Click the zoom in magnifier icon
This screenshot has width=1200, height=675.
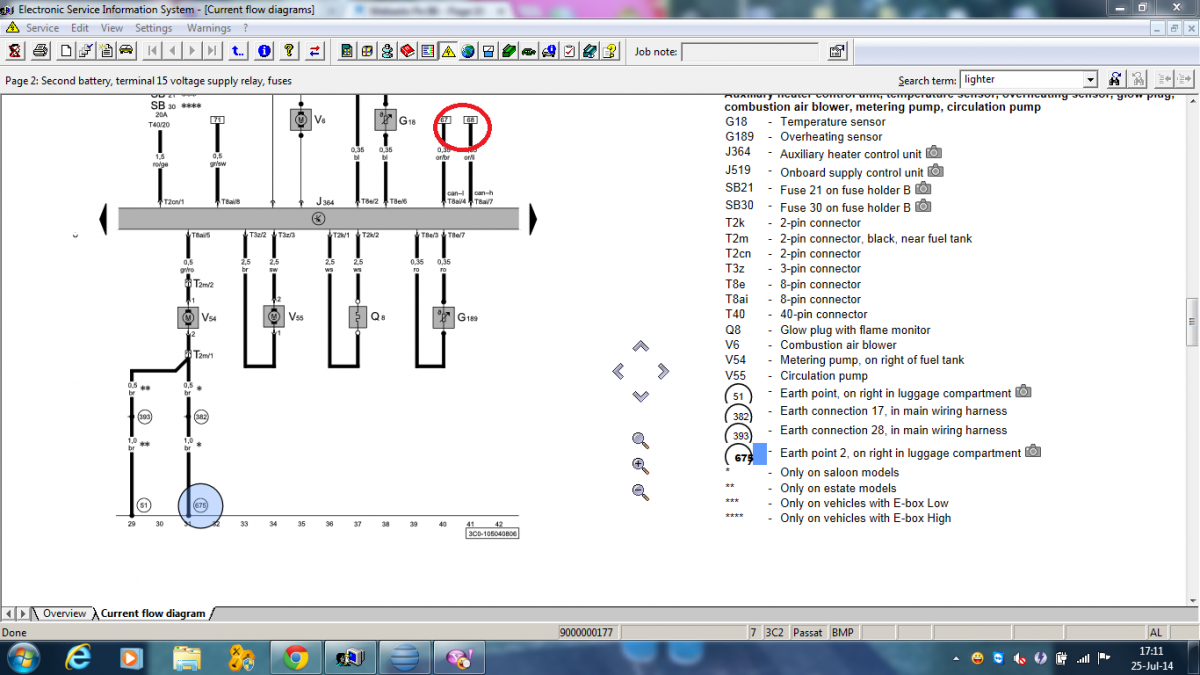[641, 466]
